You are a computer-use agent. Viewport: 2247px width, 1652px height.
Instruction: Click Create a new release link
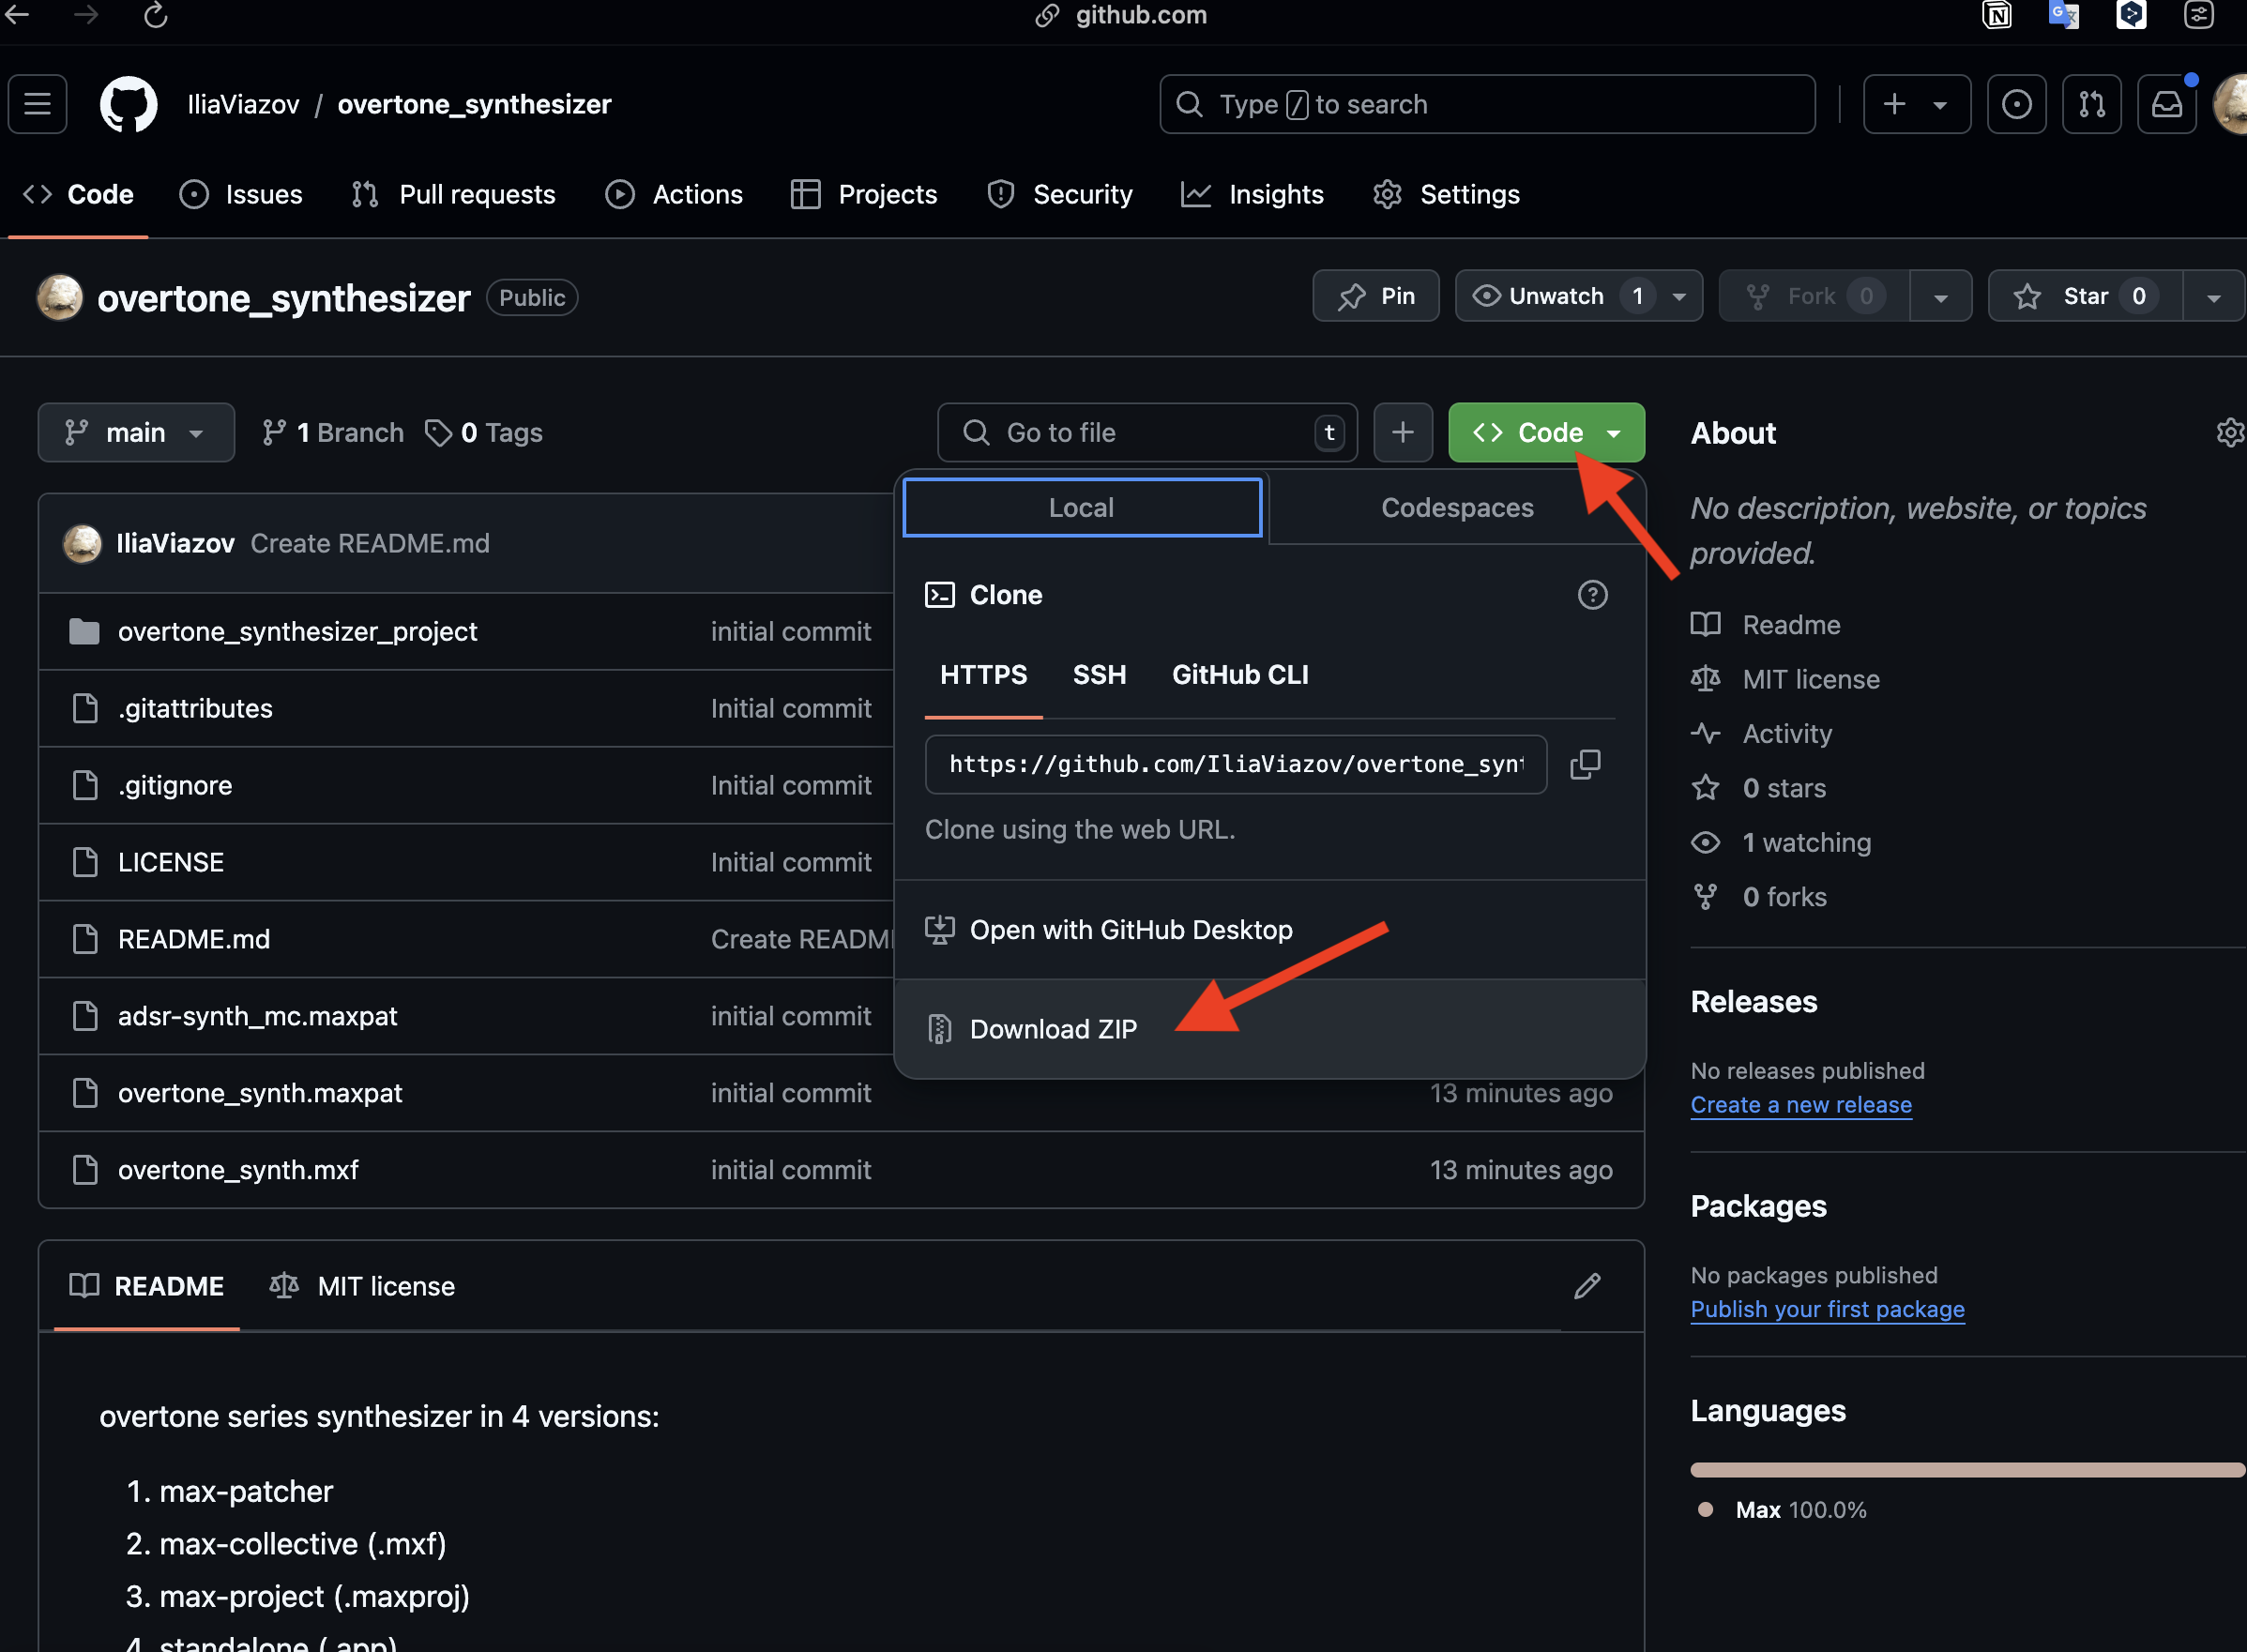pyautogui.click(x=1801, y=1105)
